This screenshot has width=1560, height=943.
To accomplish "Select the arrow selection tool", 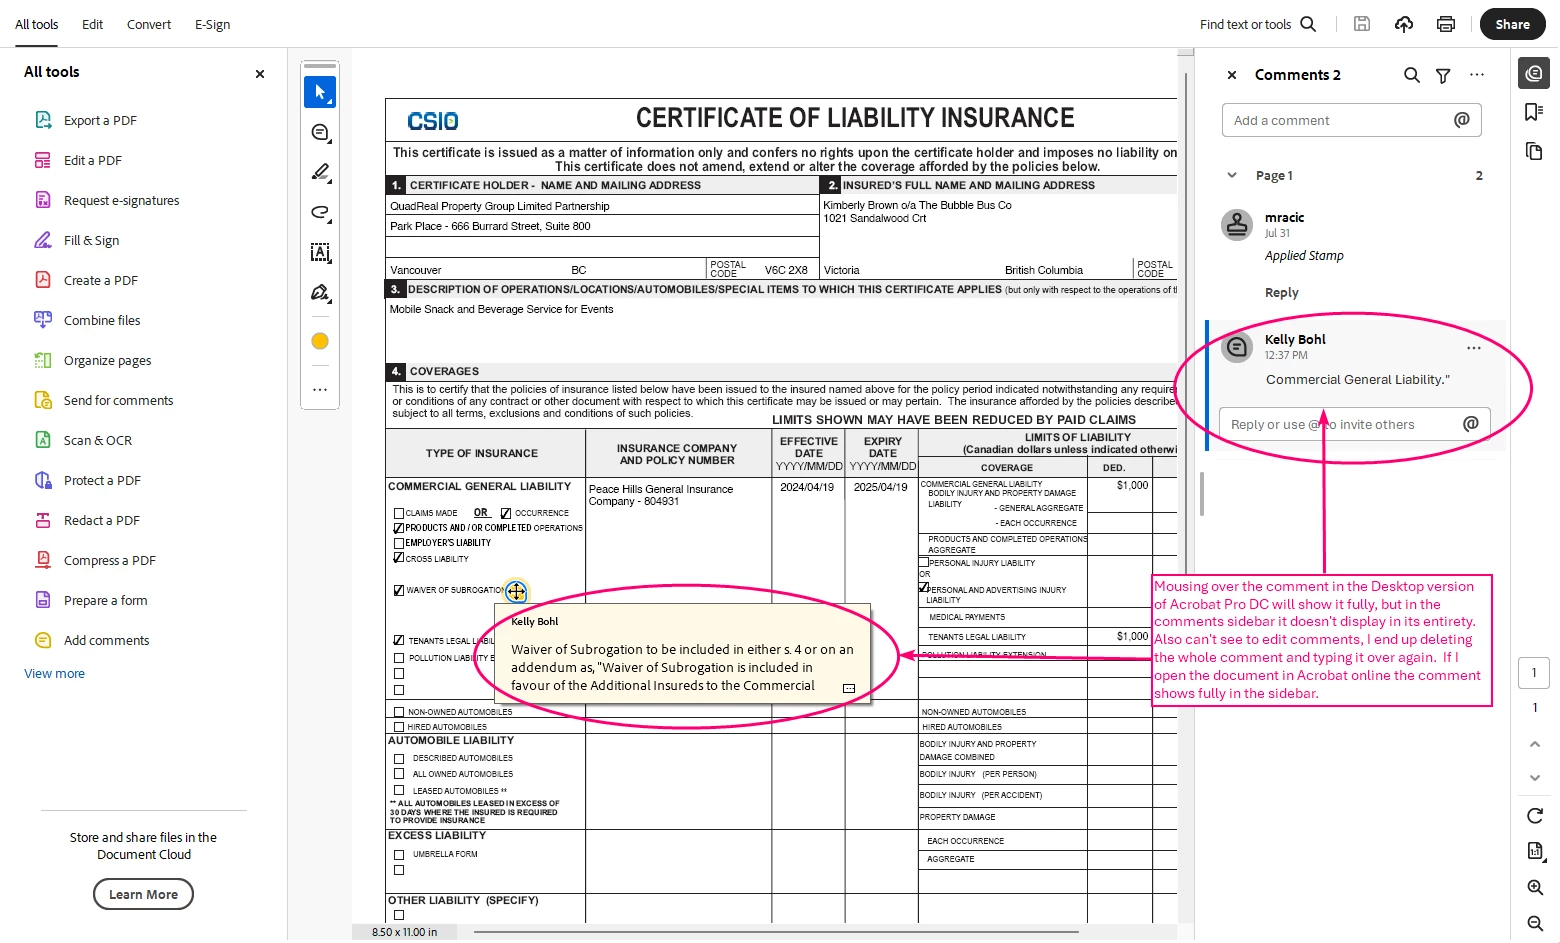I will click(x=320, y=92).
